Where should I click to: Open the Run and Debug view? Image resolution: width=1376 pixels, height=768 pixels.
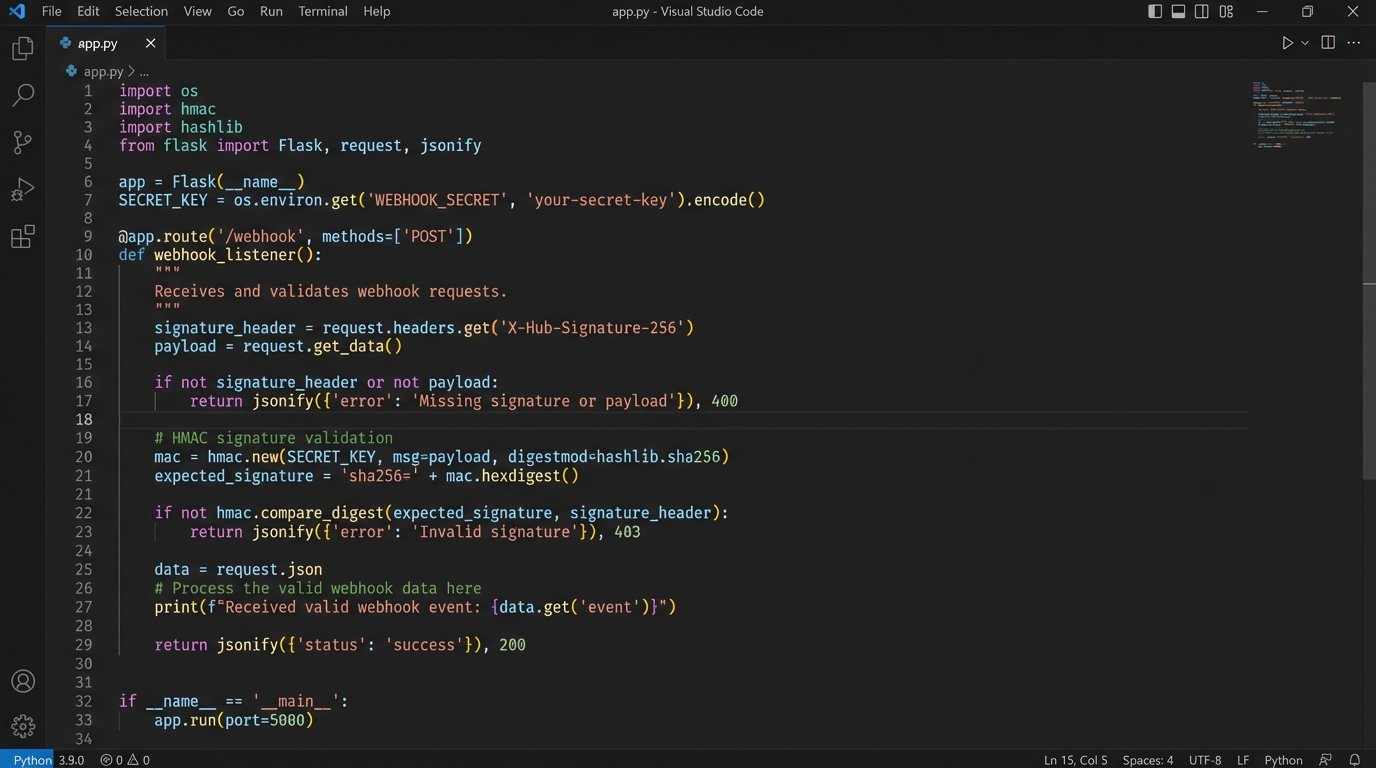point(22,189)
